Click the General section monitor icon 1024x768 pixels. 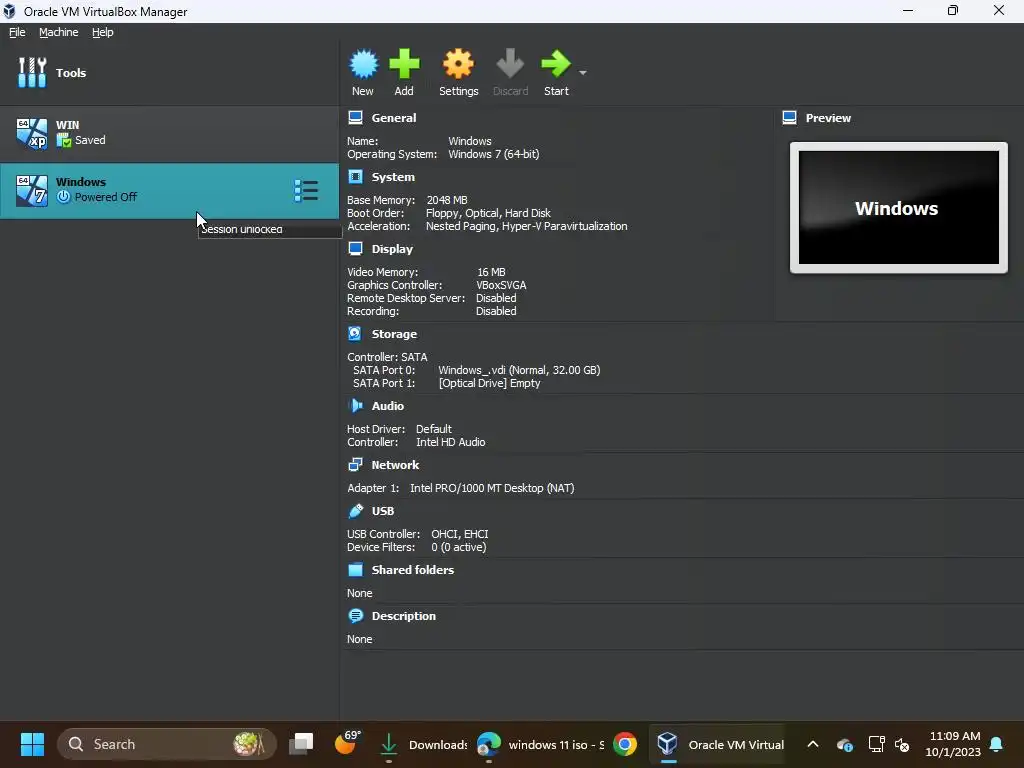355,118
